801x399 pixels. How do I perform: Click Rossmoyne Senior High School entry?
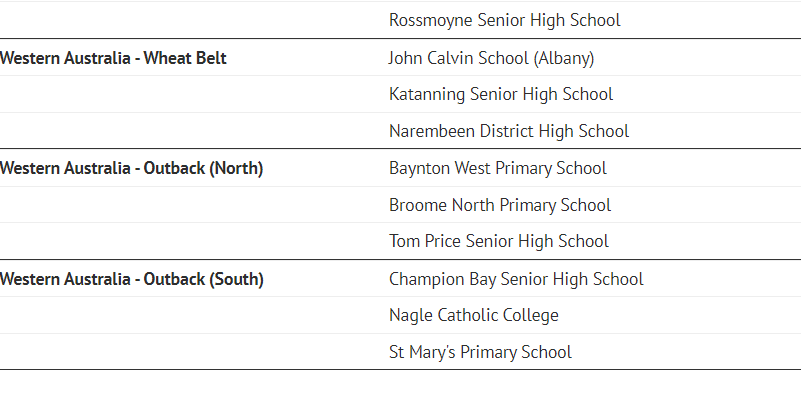pos(505,20)
